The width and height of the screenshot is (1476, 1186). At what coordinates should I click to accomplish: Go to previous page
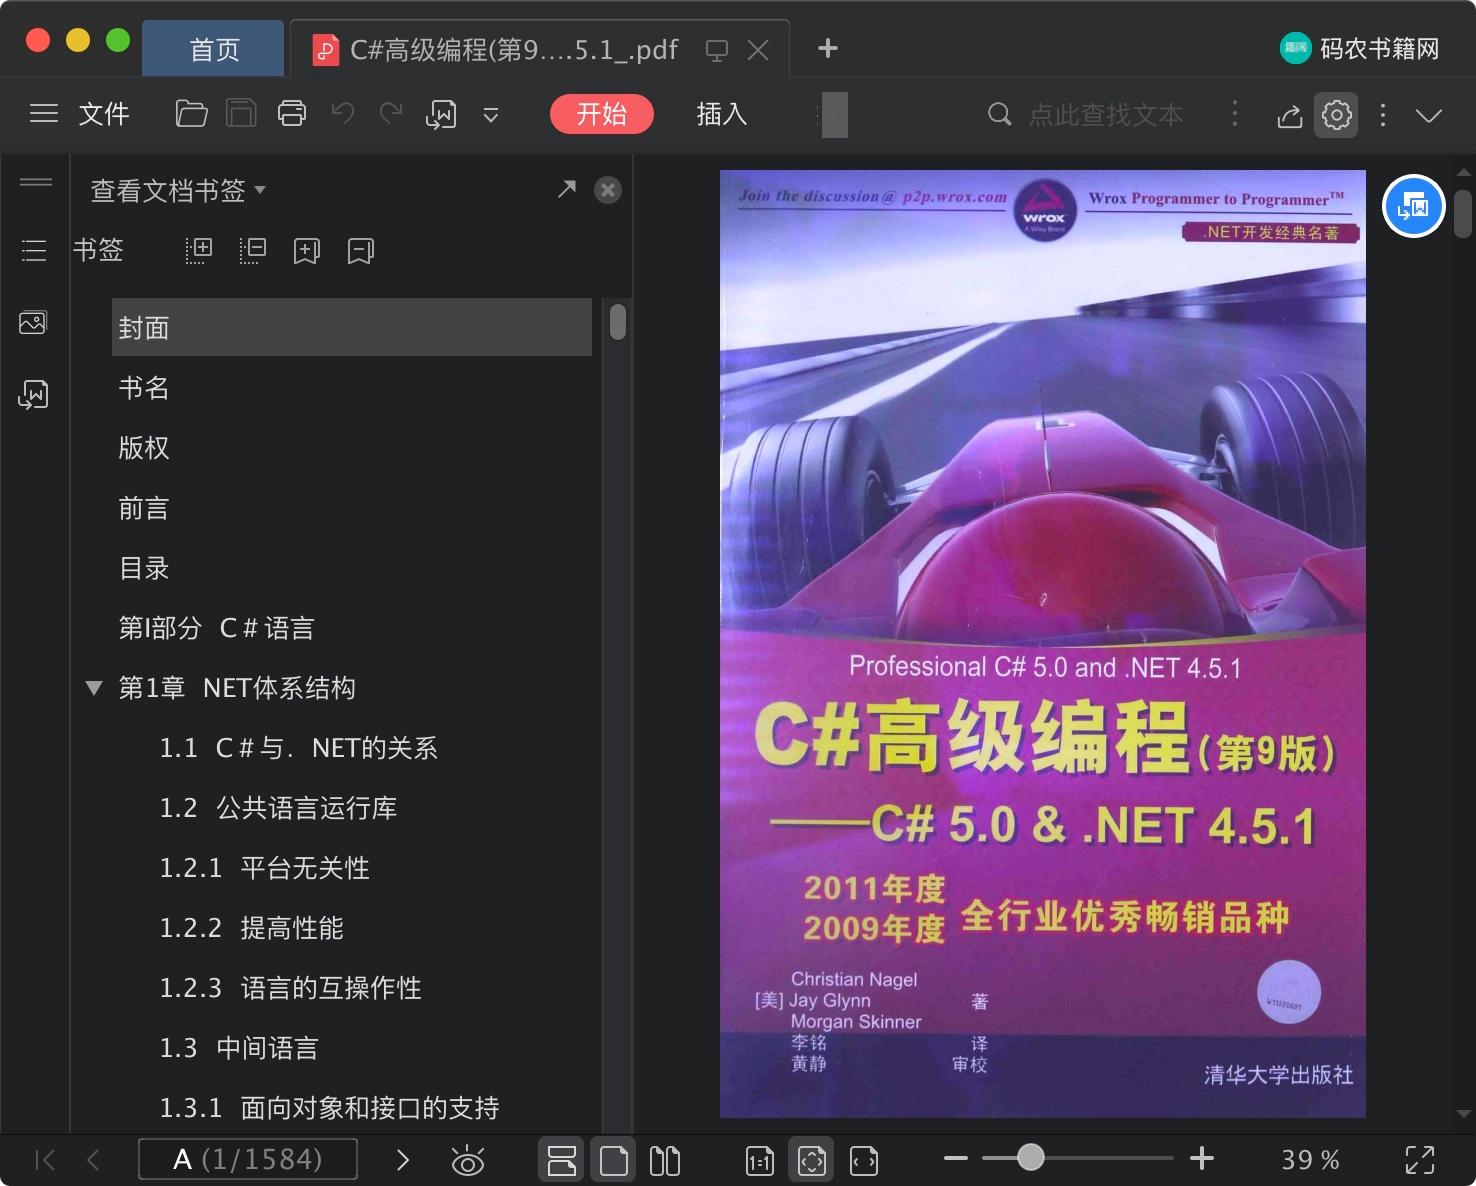click(x=93, y=1160)
